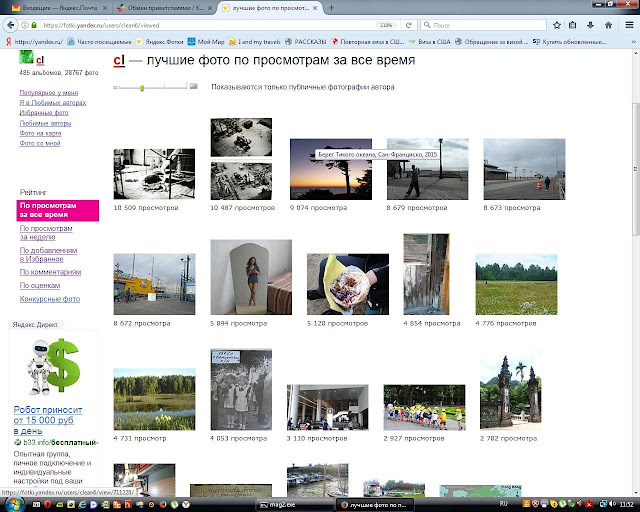
Task: Open the Избранные фото link
Action: [44, 113]
